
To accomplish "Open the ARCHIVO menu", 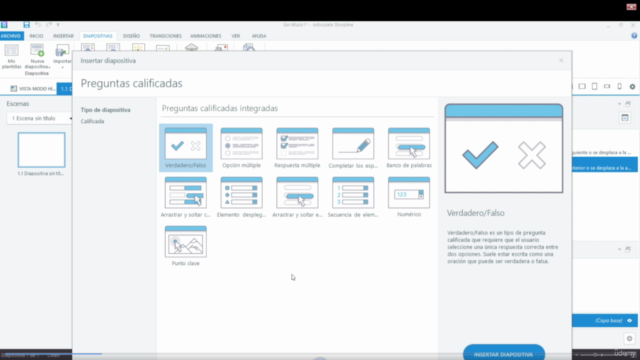I will tap(11, 36).
